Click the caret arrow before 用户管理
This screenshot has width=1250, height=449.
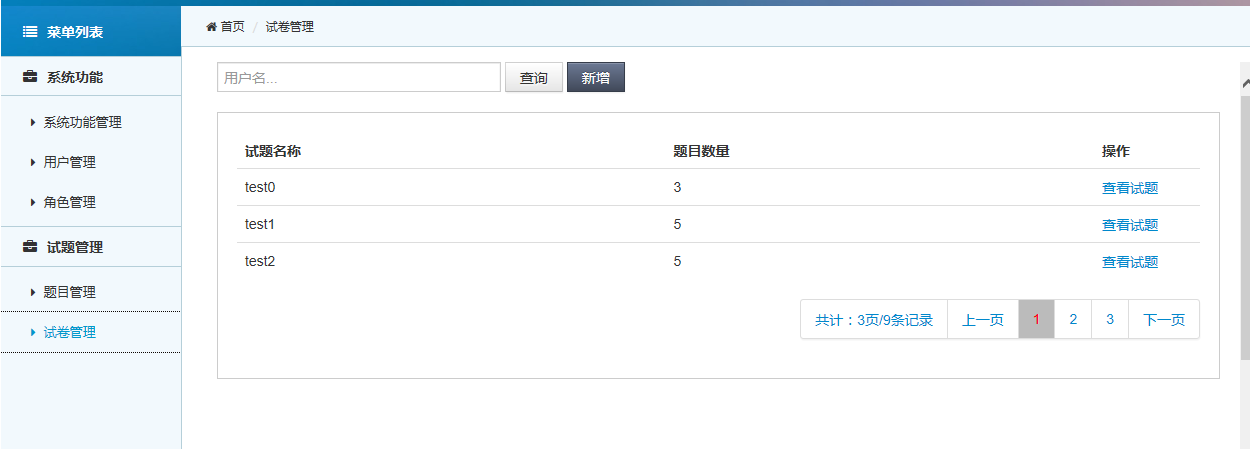click(x=33, y=162)
